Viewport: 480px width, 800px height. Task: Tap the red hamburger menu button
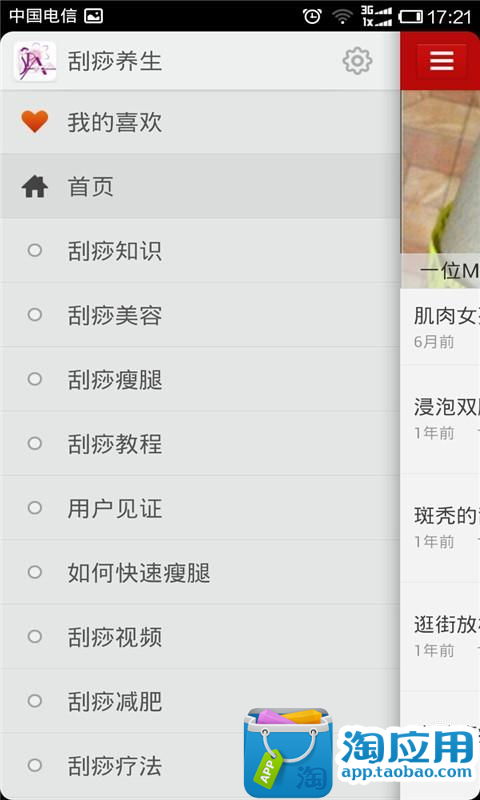pyautogui.click(x=442, y=61)
